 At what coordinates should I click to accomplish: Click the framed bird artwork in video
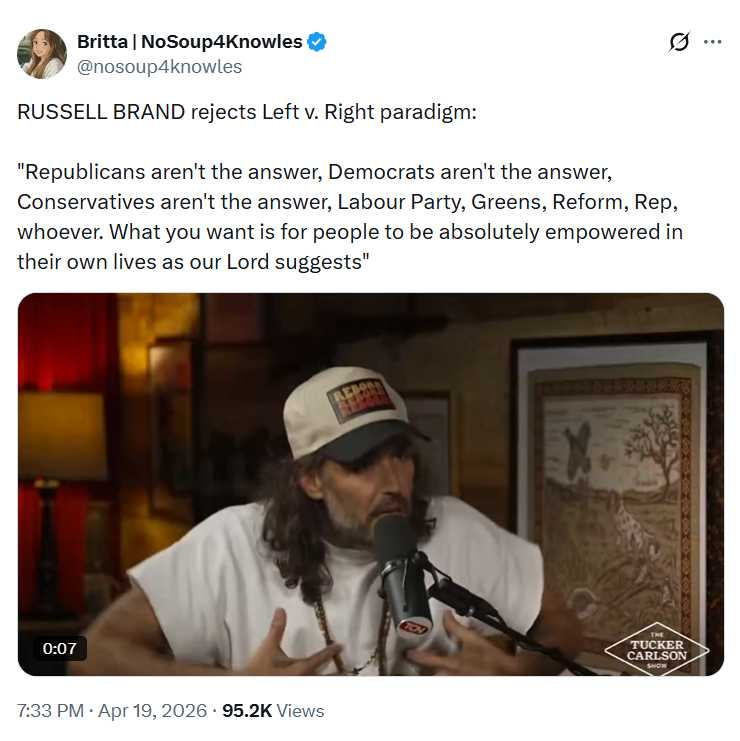(x=614, y=503)
